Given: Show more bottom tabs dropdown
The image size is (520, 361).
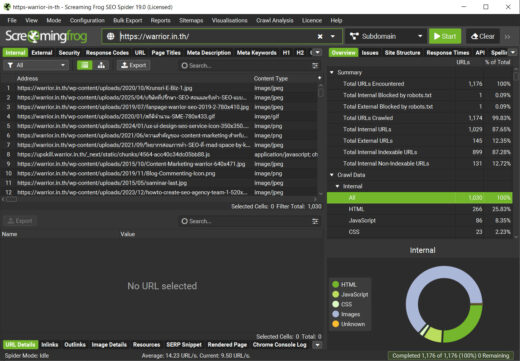Looking at the screenshot, I should pyautogui.click(x=318, y=345).
